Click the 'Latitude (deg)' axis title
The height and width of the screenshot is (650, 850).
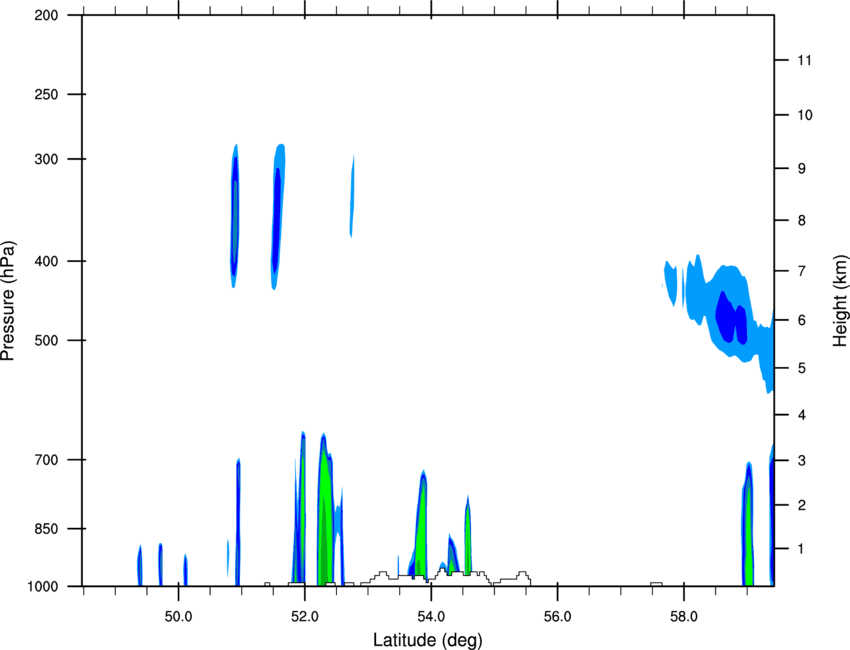[x=427, y=640]
